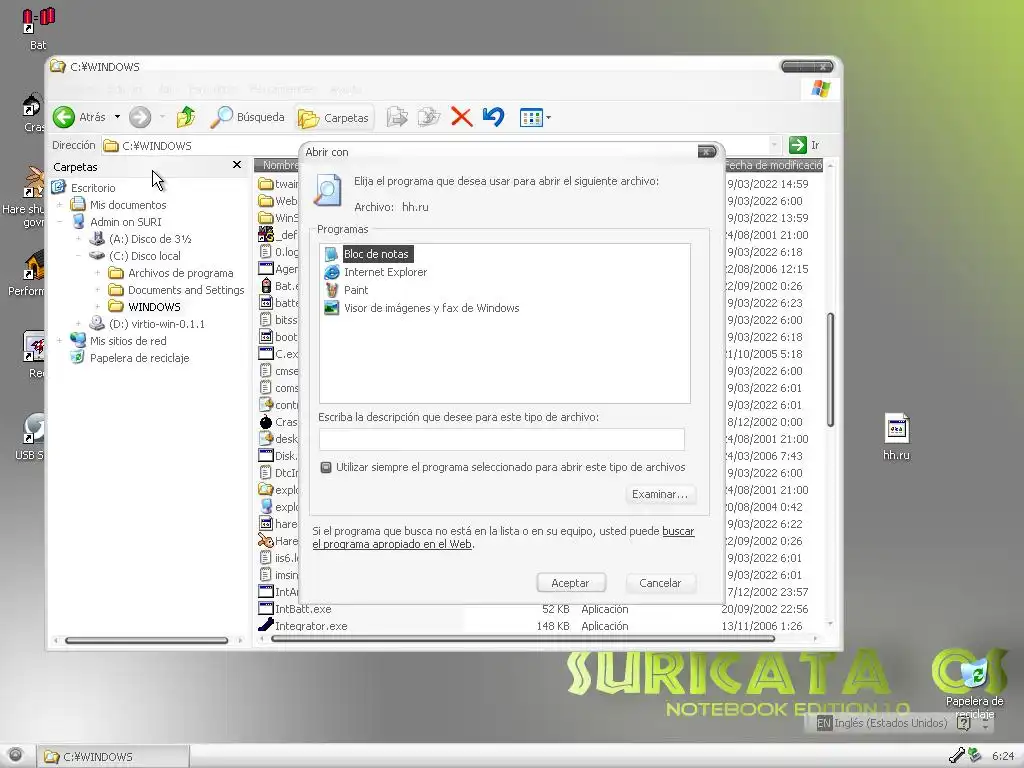This screenshot has height=768, width=1024.
Task: Click the pen tray icon near clock
Action: 957,756
